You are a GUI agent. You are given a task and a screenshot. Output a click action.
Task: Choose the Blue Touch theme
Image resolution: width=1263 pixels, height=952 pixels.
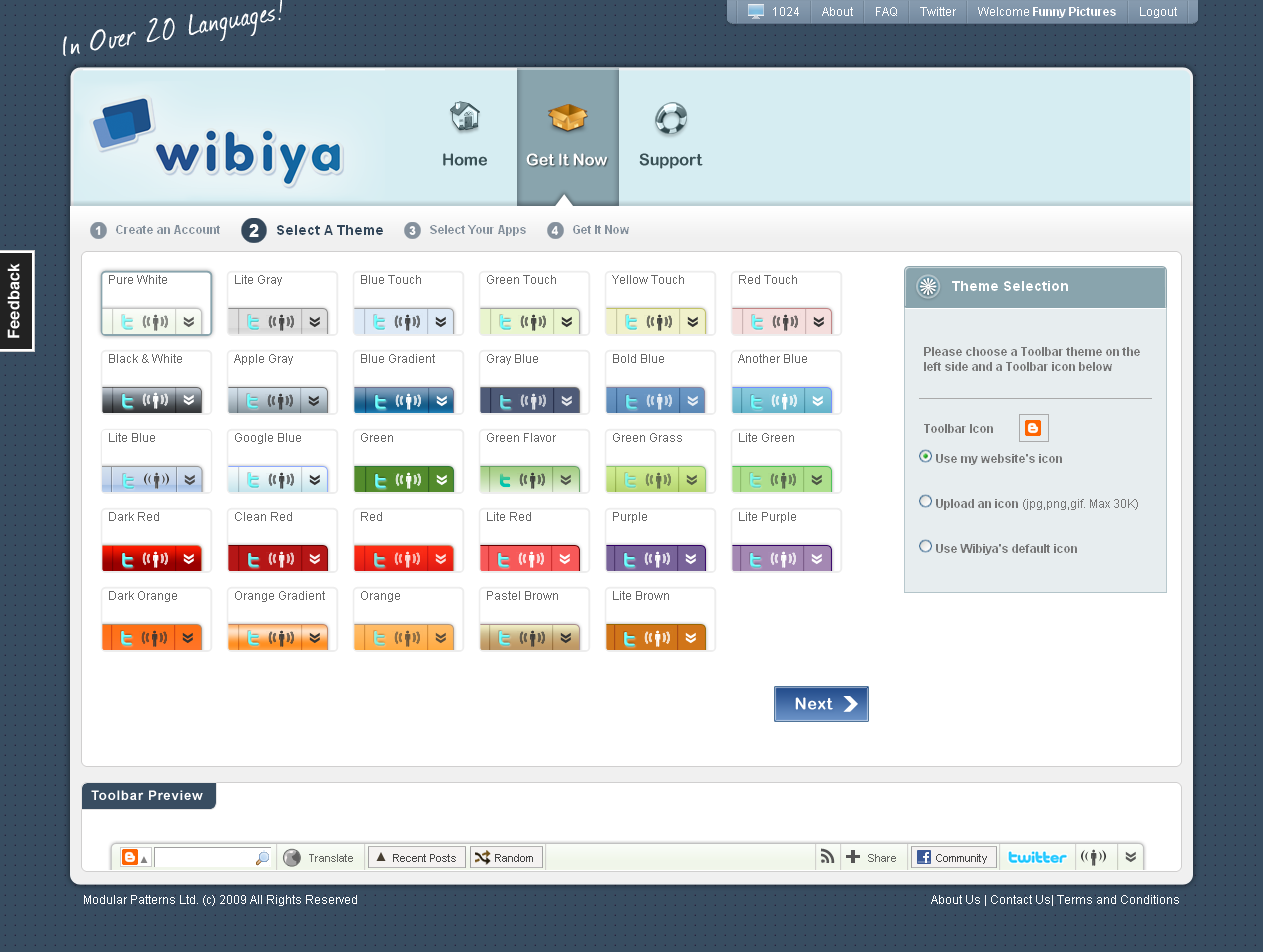tap(408, 303)
